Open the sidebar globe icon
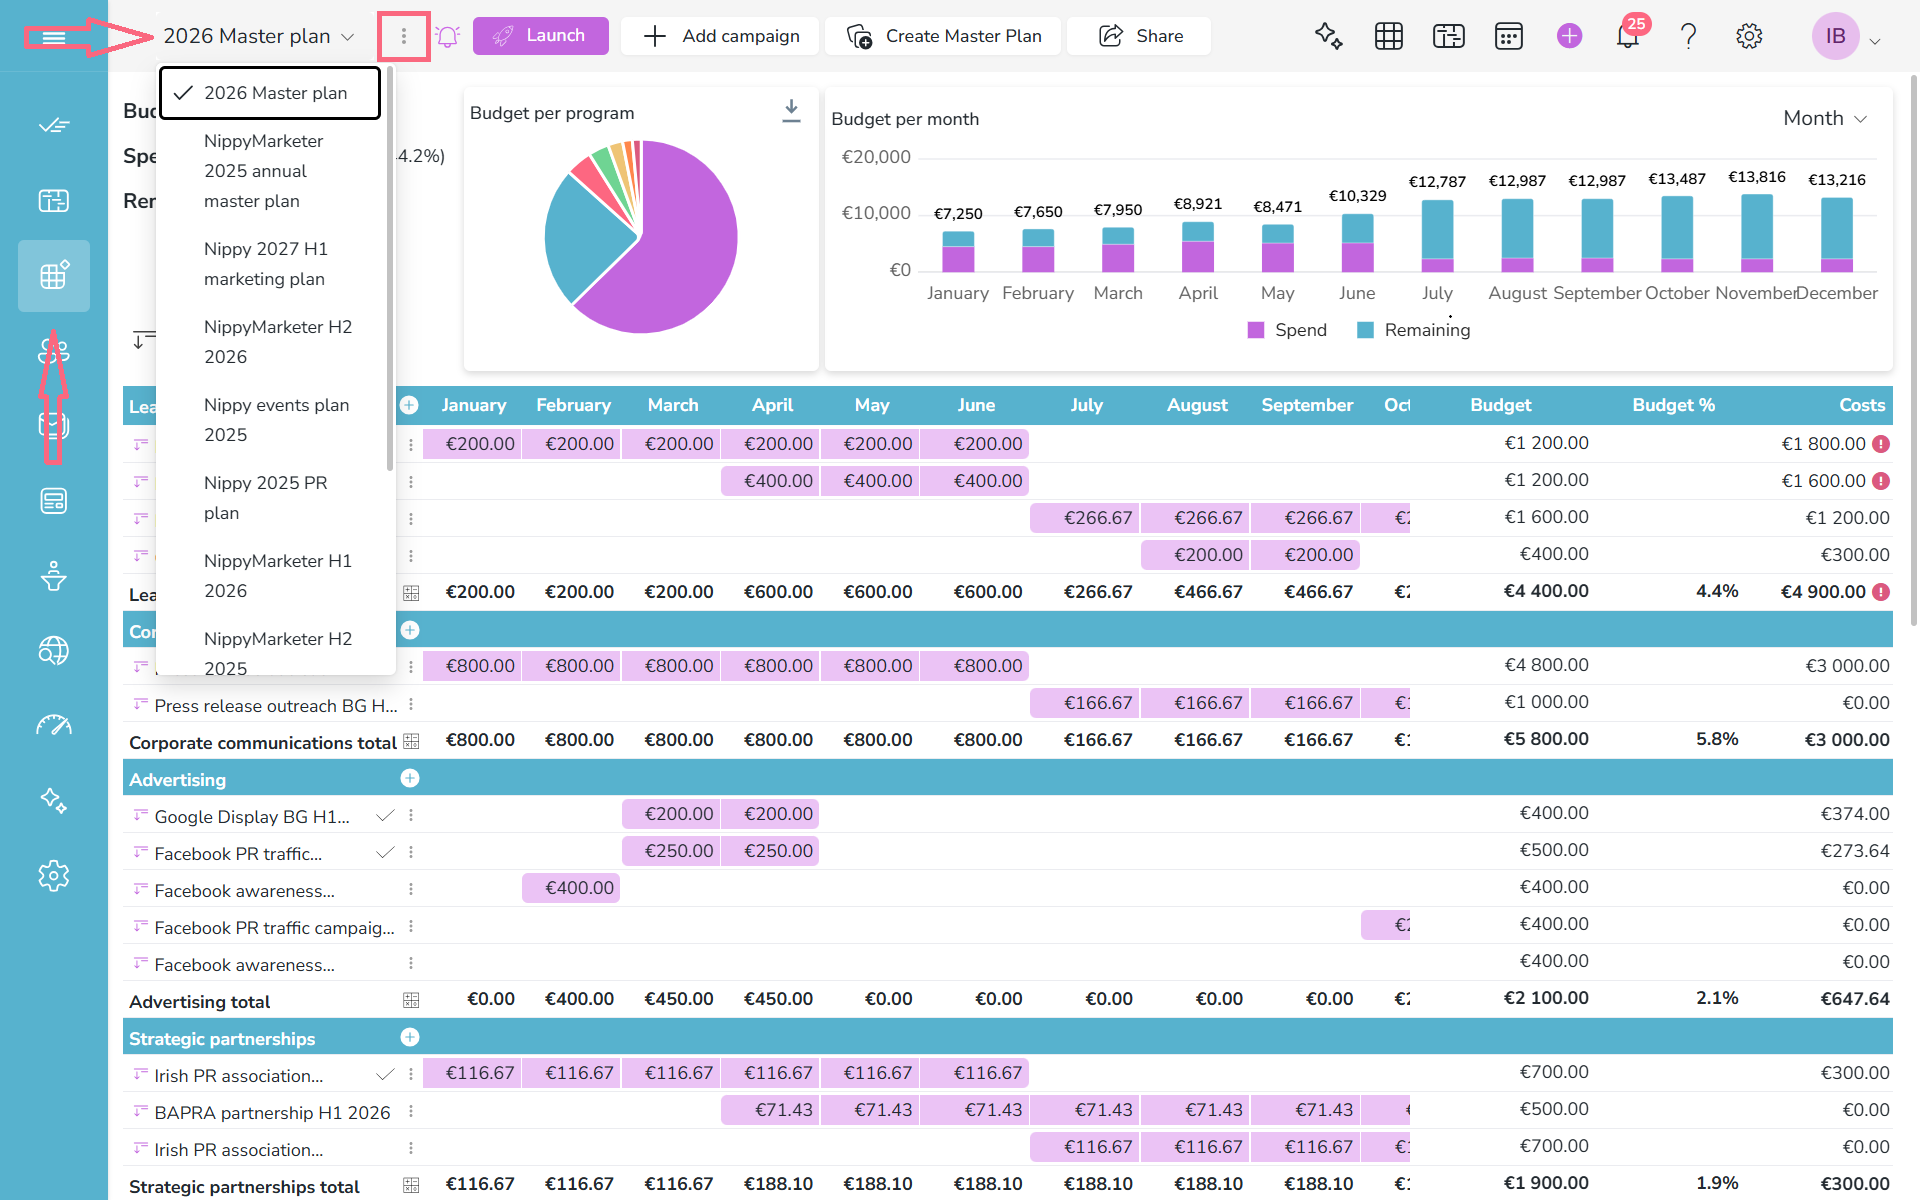 tap(54, 650)
